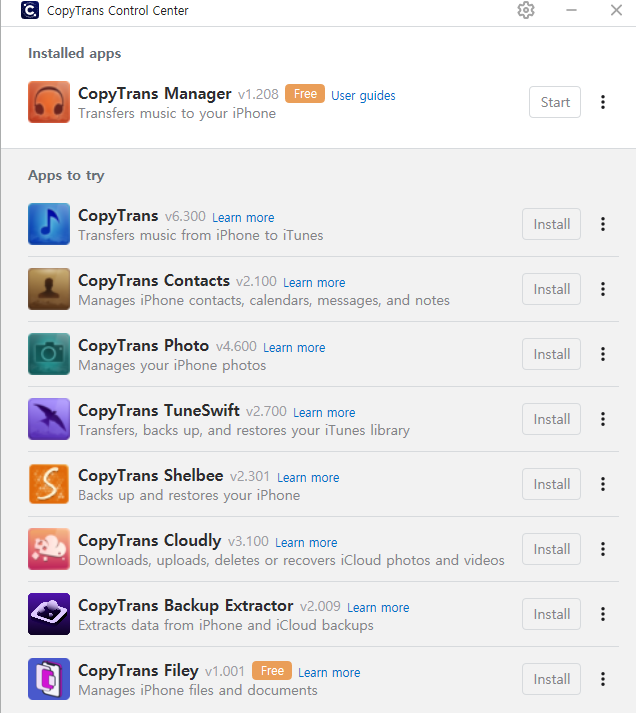Minimize the CopyTrans Control Center window
This screenshot has height=713, width=636.
571,10
